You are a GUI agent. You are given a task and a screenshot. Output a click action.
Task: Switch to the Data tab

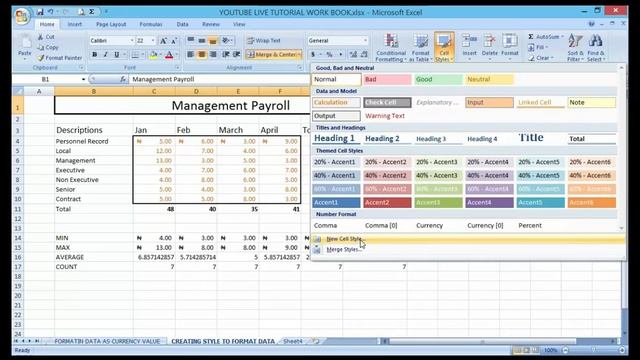point(182,24)
